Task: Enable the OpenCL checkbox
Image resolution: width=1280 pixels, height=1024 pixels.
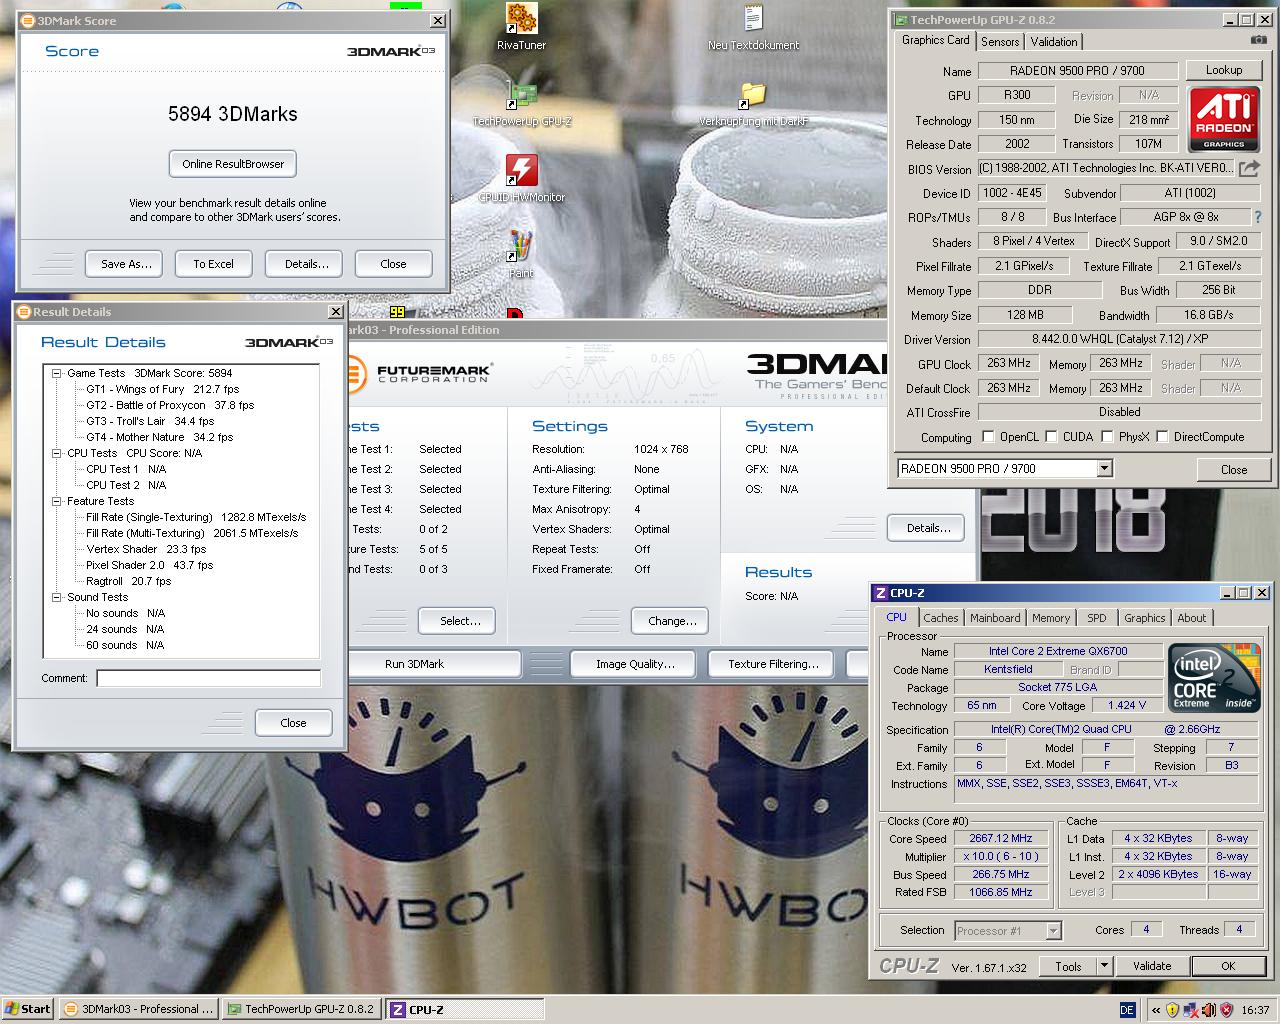Action: (x=988, y=437)
